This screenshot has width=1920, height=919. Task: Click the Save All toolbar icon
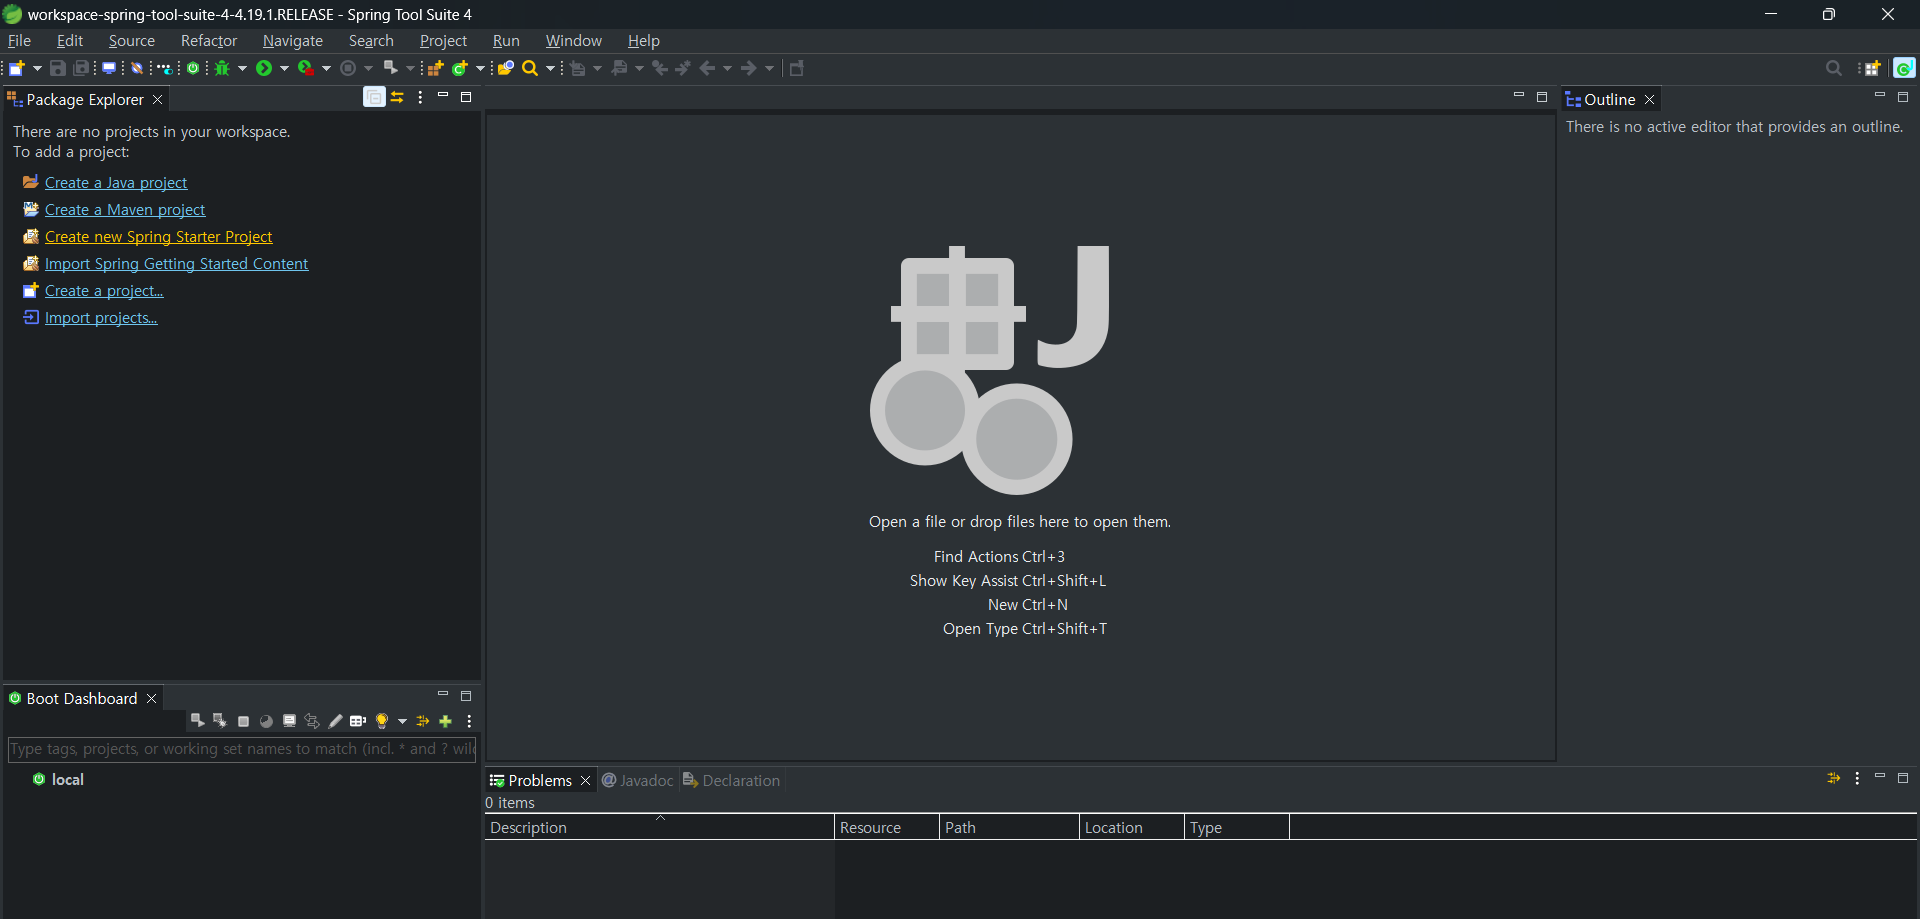(x=81, y=68)
